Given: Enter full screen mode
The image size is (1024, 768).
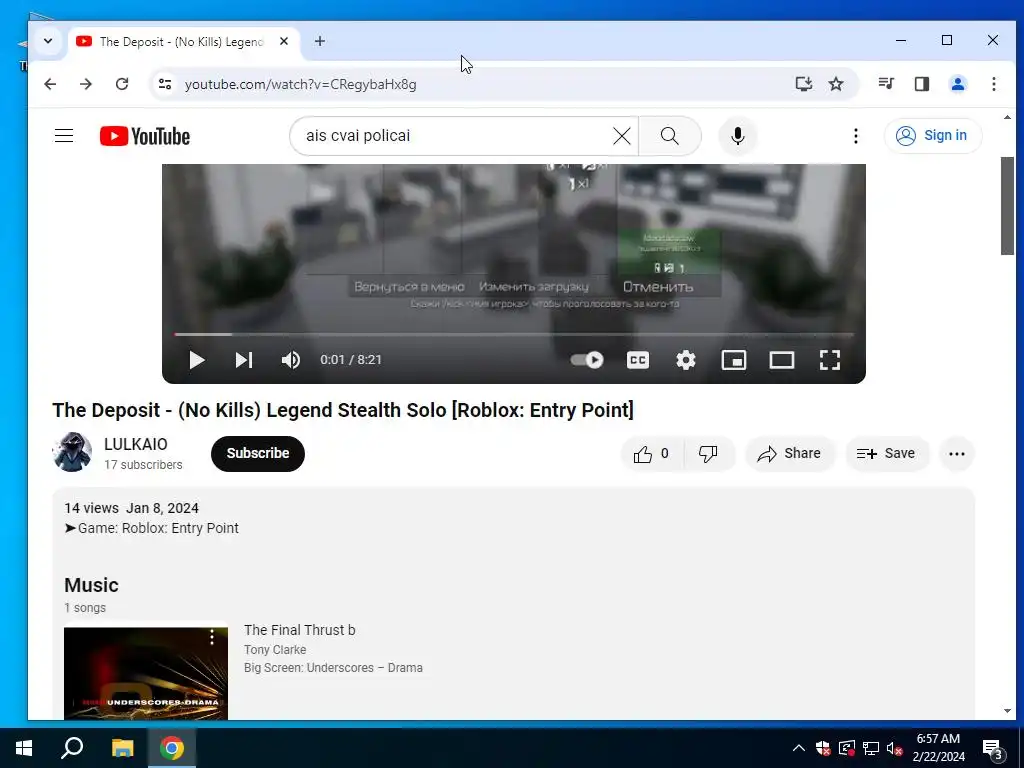Looking at the screenshot, I should 830,360.
